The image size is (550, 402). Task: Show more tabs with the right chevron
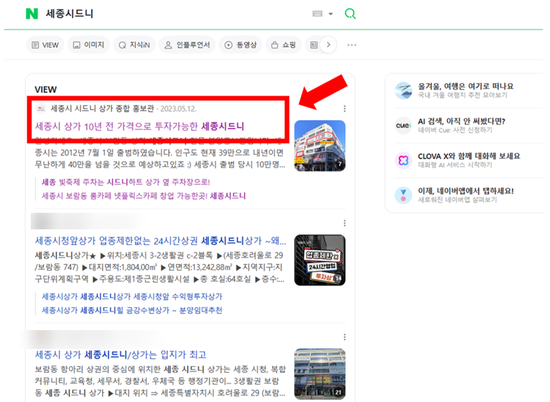point(328,45)
